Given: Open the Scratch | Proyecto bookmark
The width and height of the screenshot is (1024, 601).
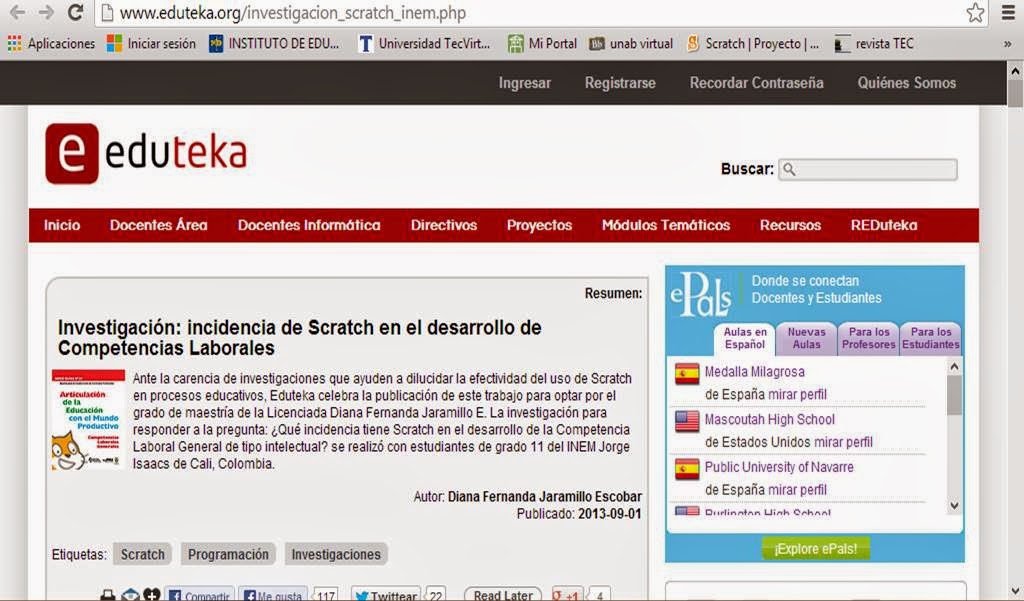Looking at the screenshot, I should 753,44.
